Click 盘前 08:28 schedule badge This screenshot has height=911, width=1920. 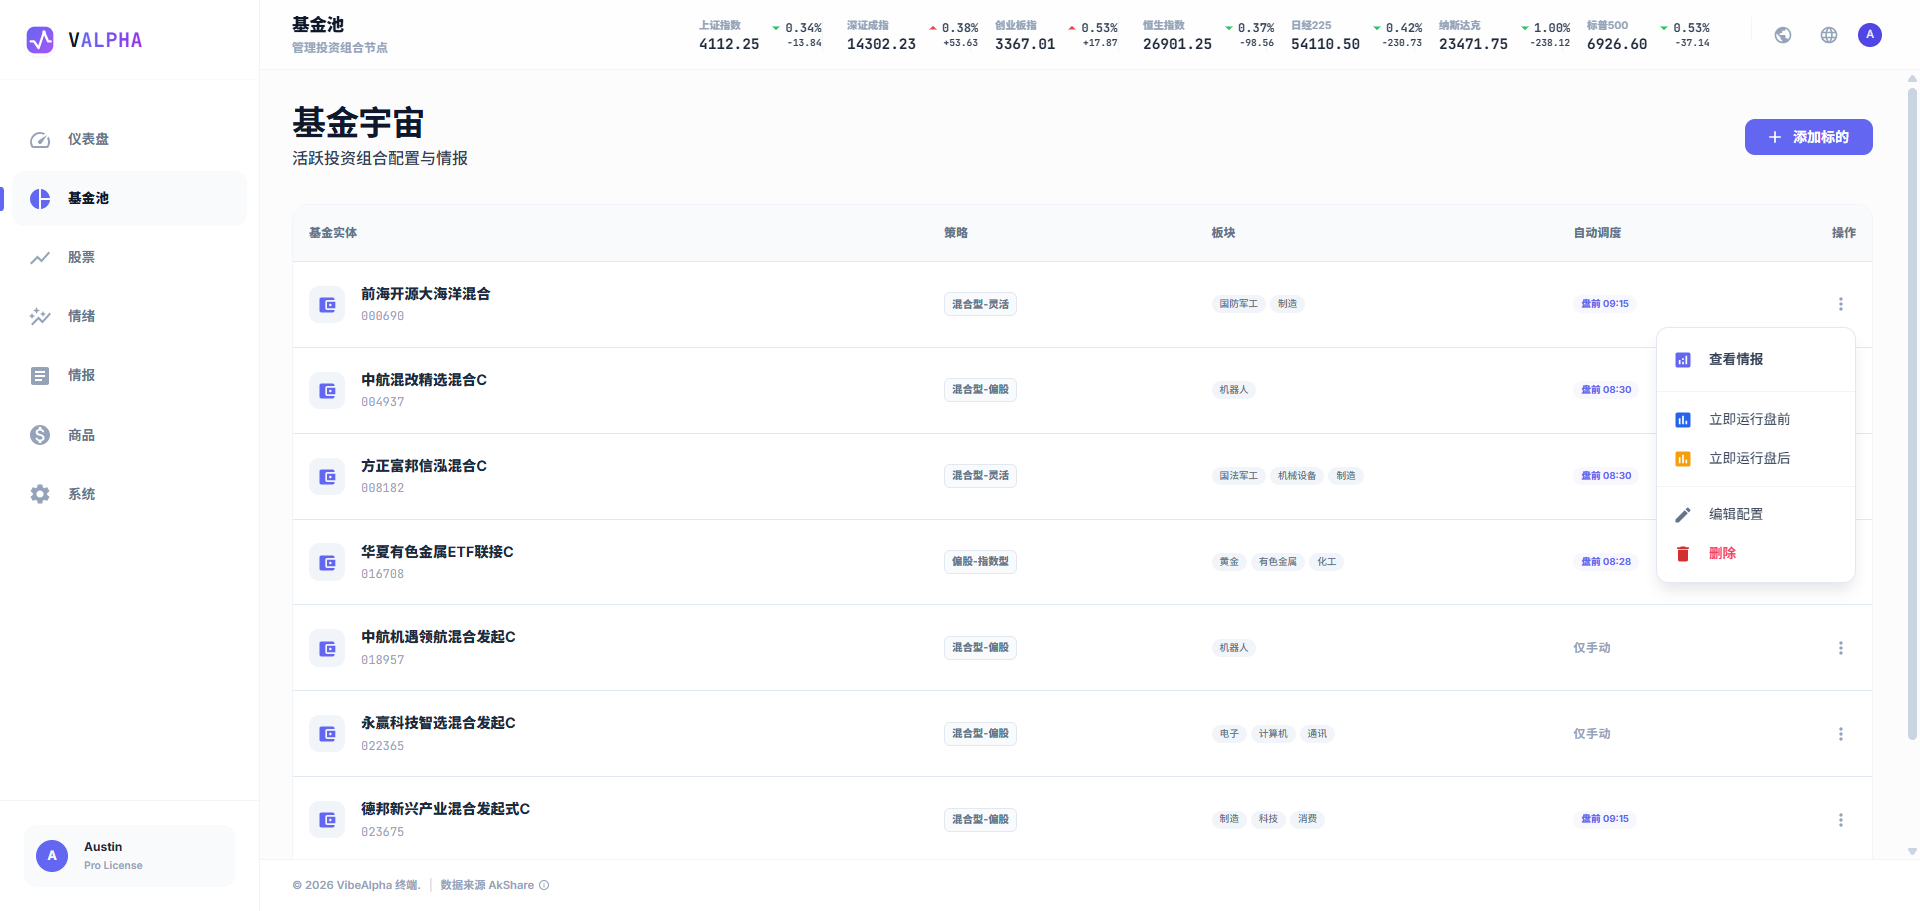click(1606, 562)
